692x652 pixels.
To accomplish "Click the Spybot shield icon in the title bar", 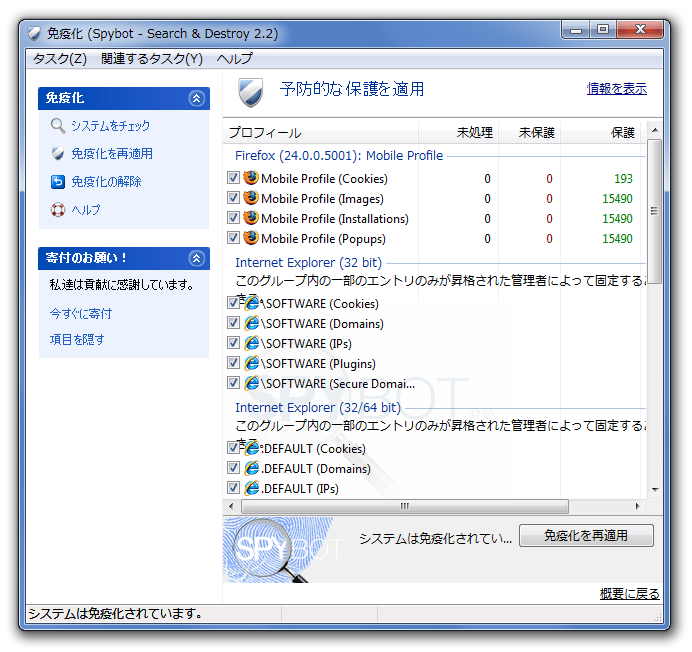I will pyautogui.click(x=34, y=34).
